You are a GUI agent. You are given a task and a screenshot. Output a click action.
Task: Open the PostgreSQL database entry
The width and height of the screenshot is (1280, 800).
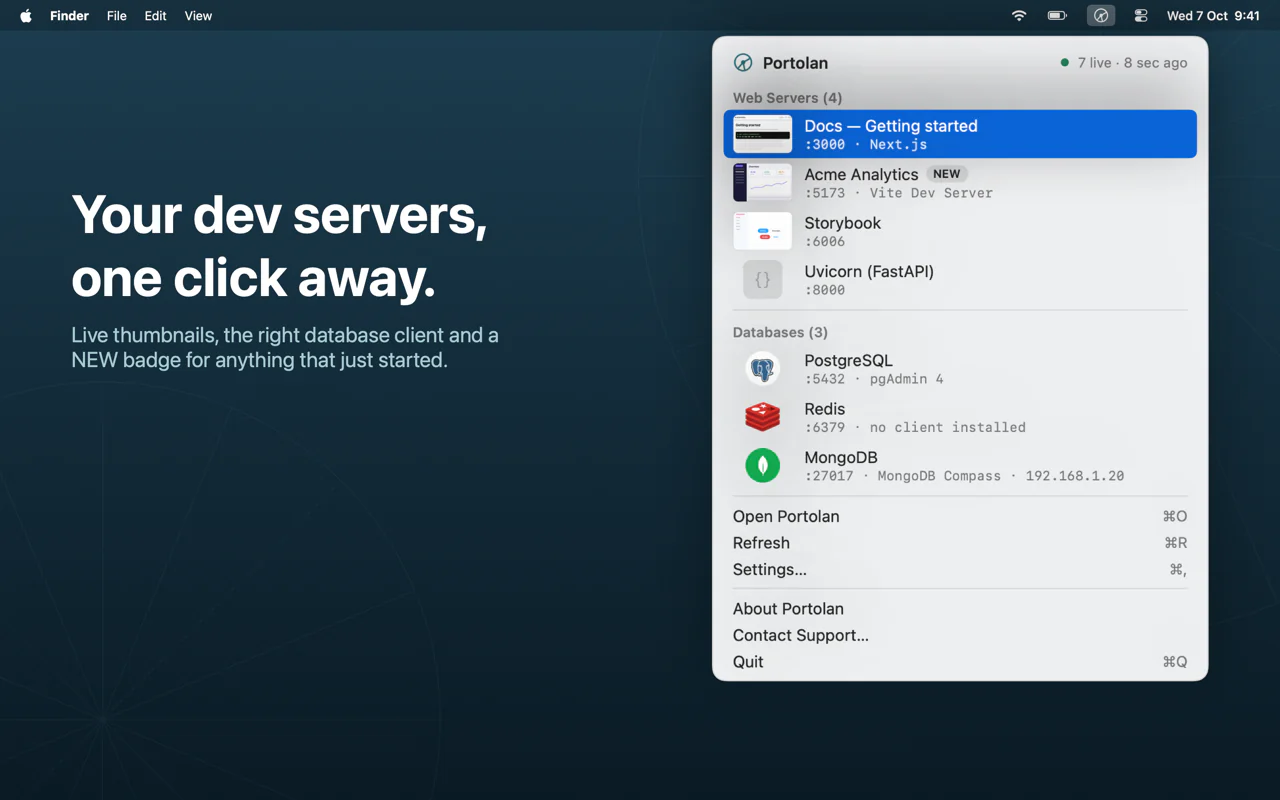[x=960, y=369]
